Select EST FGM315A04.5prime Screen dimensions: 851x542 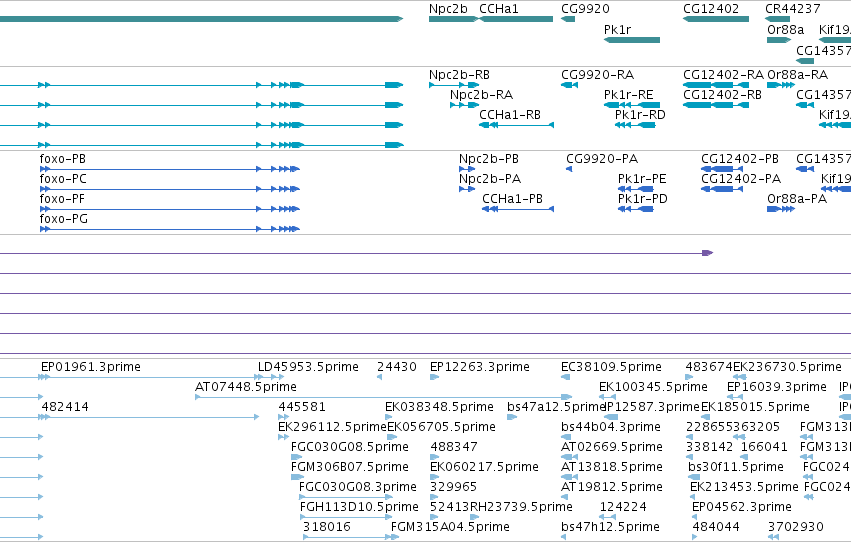click(450, 528)
